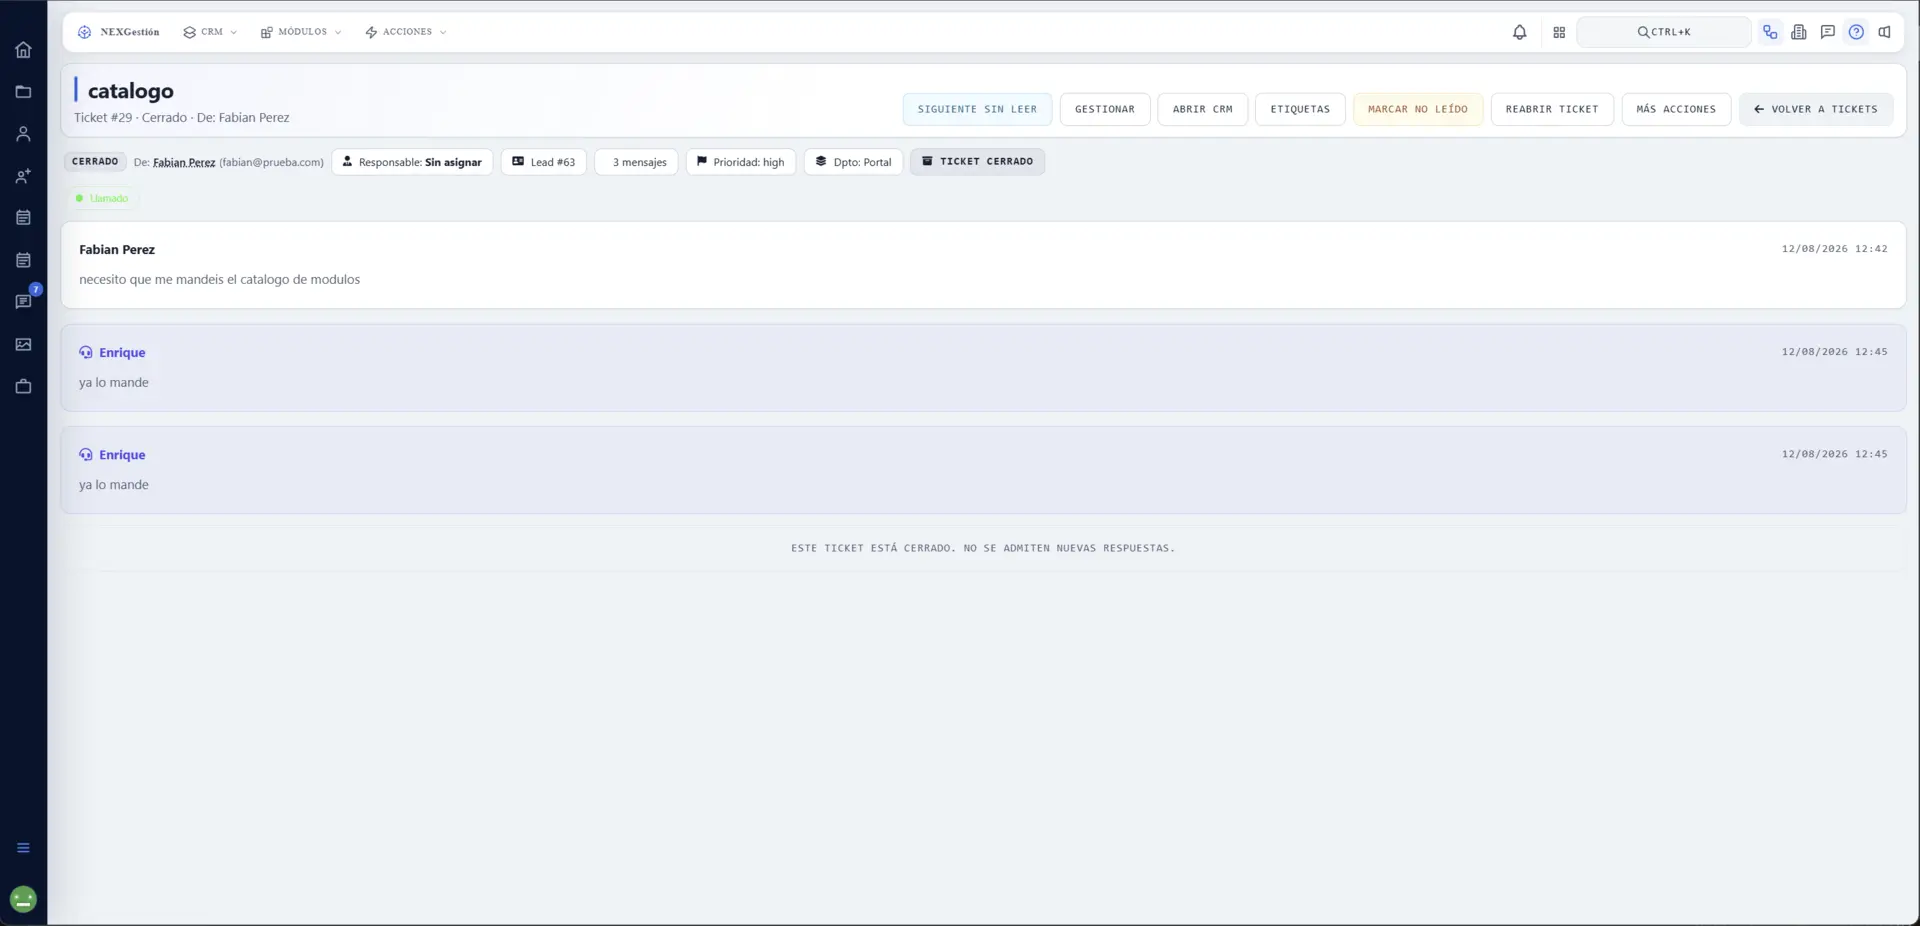Open the ETIQUETAS button
Screen dimensions: 1920x926
1300,109
